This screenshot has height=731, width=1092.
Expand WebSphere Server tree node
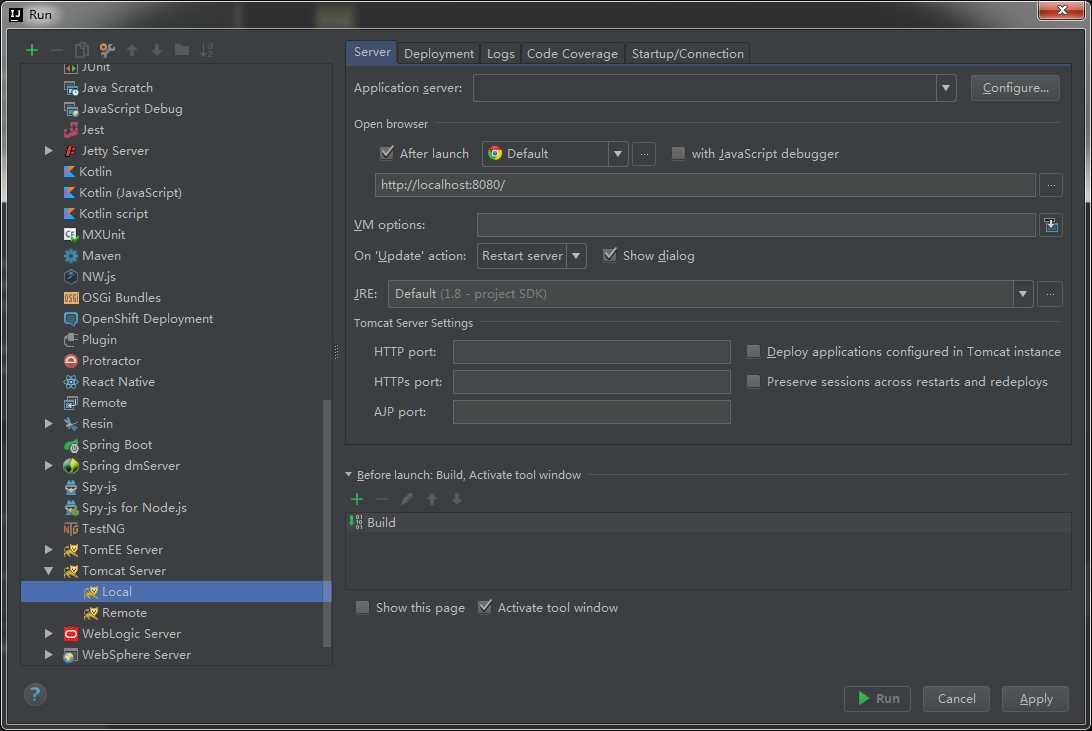pyautogui.click(x=48, y=654)
